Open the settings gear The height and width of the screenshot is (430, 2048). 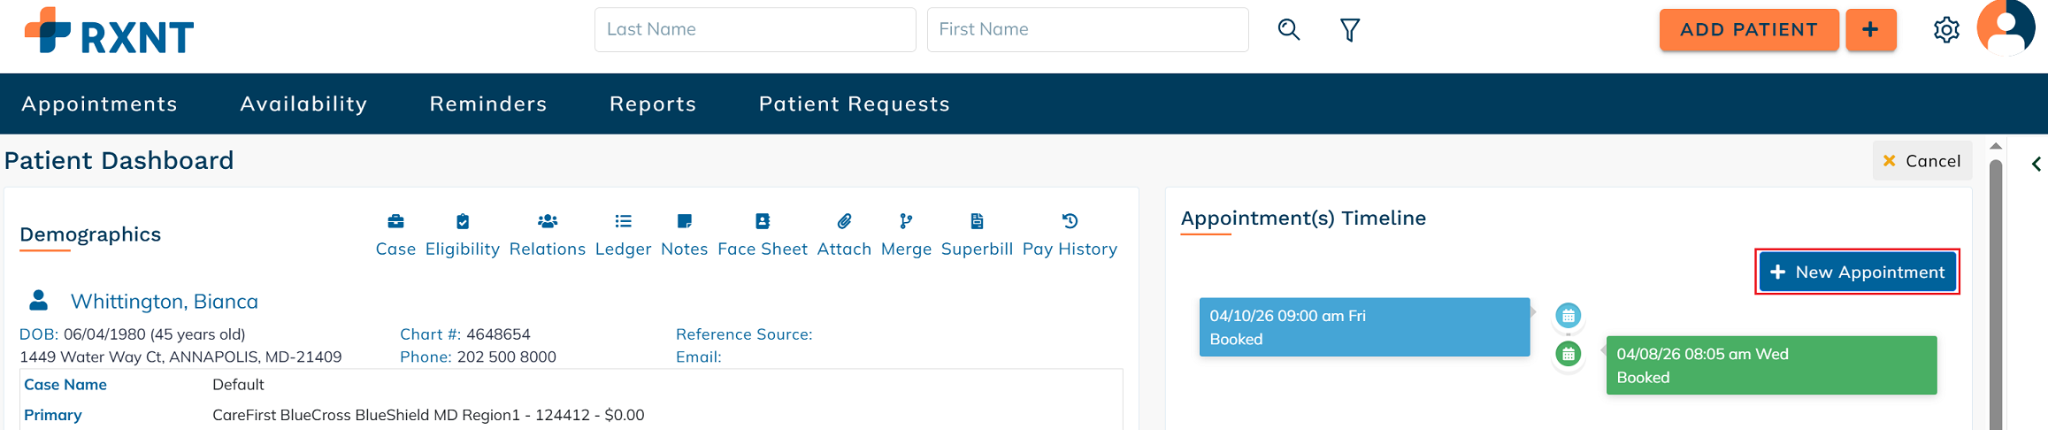pyautogui.click(x=1946, y=30)
